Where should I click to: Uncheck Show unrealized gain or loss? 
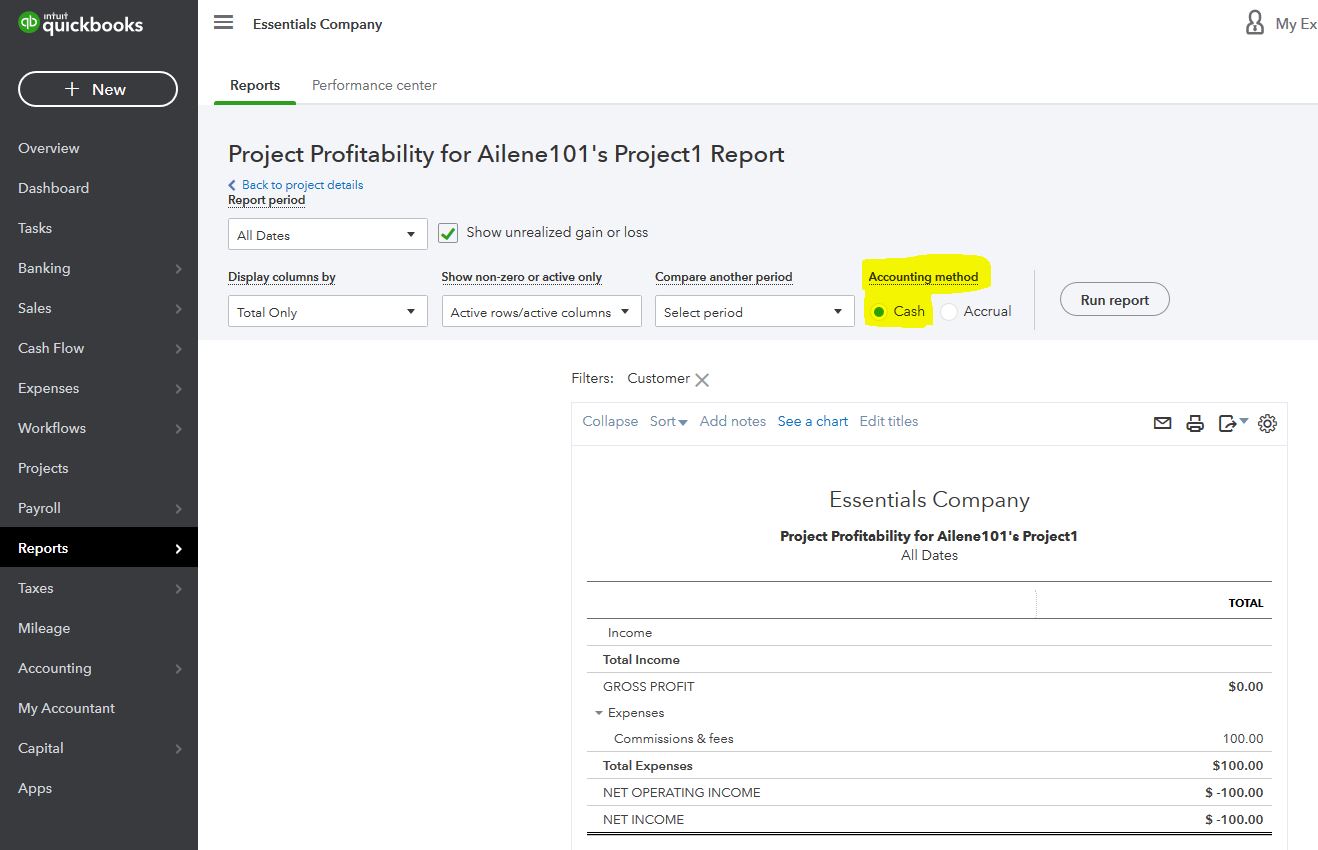tap(447, 232)
